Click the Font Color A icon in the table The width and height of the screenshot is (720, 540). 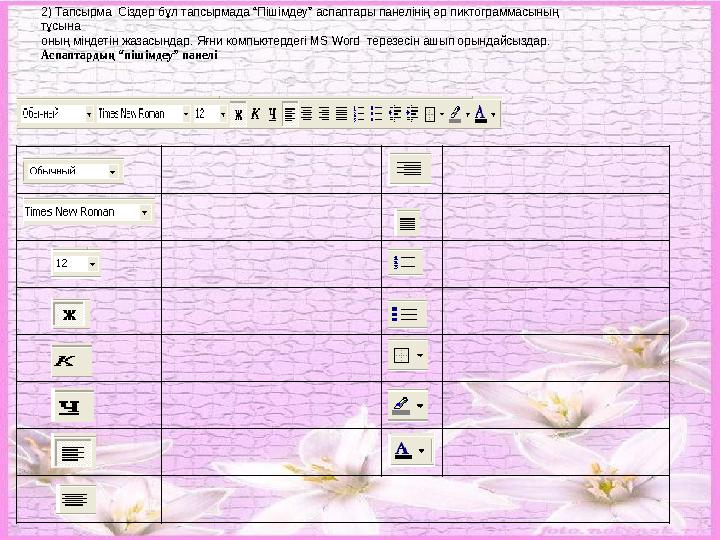click(x=402, y=450)
